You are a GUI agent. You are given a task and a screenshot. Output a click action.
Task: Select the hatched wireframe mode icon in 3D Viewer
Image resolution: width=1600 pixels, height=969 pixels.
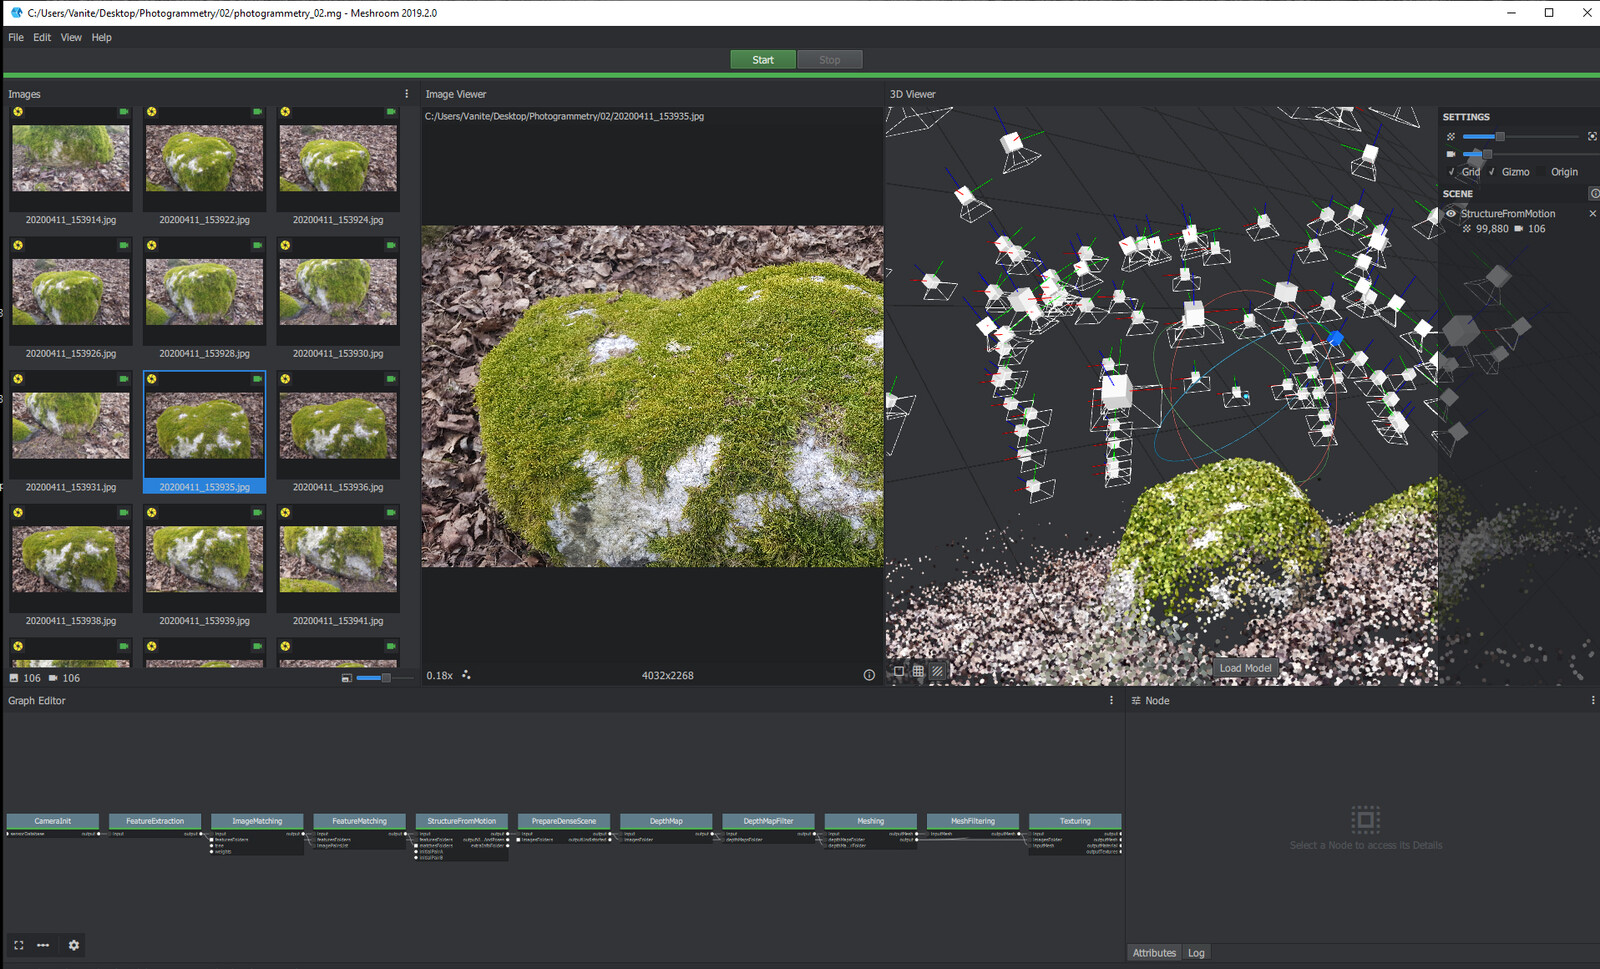[936, 671]
